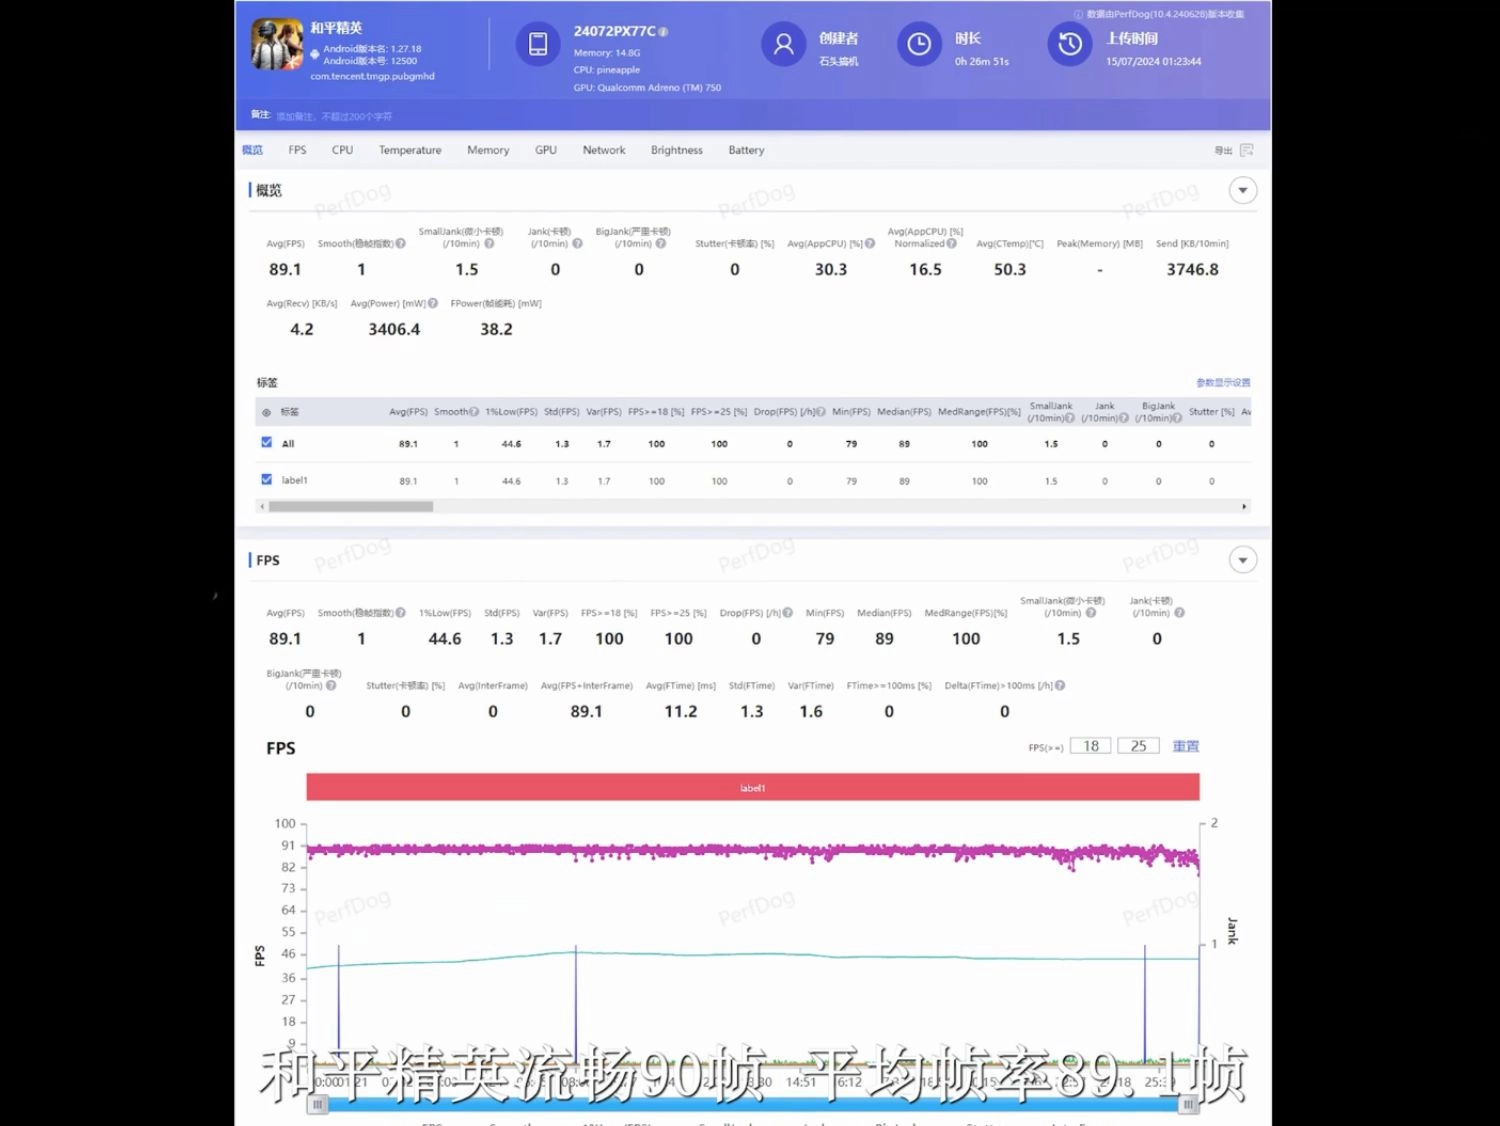Image resolution: width=1500 pixels, height=1126 pixels.
Task: Open the Battery tab
Action: (746, 150)
